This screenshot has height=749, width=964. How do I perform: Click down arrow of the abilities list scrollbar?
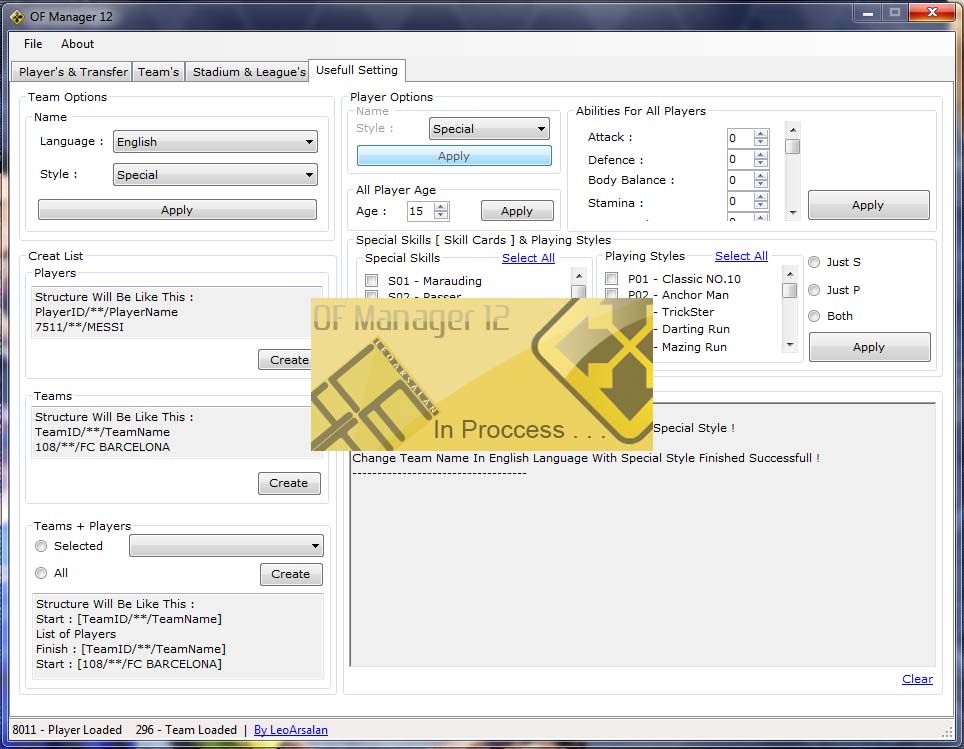point(792,213)
